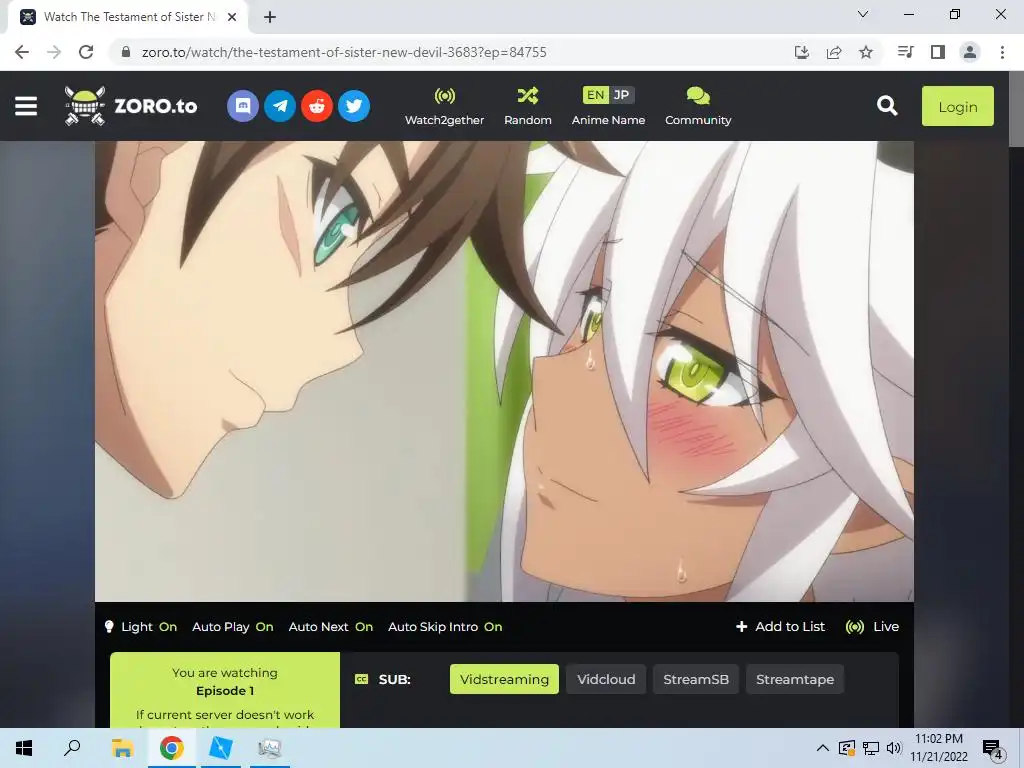The image size is (1024, 768).
Task: Open the Twitter social link
Action: [354, 106]
